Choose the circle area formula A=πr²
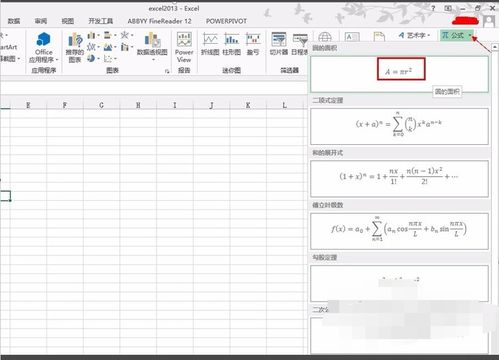The height and width of the screenshot is (360, 499). click(x=399, y=74)
